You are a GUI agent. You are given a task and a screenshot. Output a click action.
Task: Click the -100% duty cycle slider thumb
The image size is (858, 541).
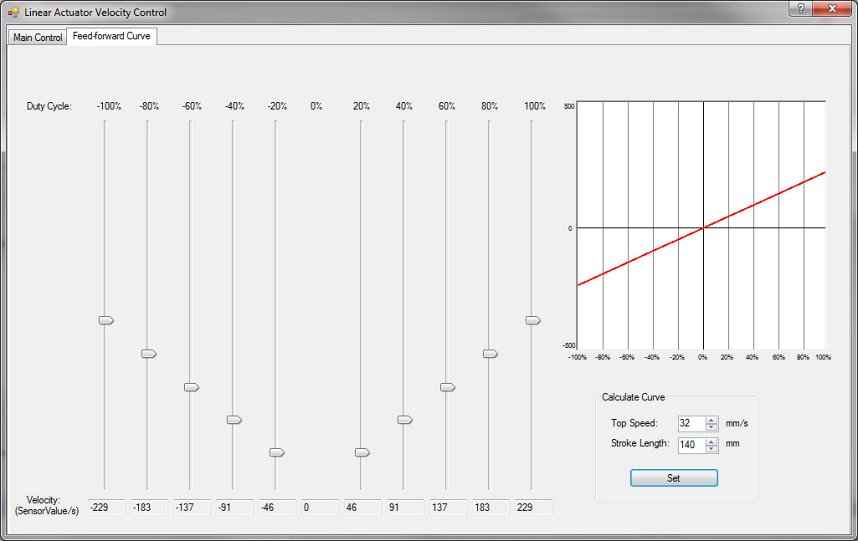(x=106, y=321)
